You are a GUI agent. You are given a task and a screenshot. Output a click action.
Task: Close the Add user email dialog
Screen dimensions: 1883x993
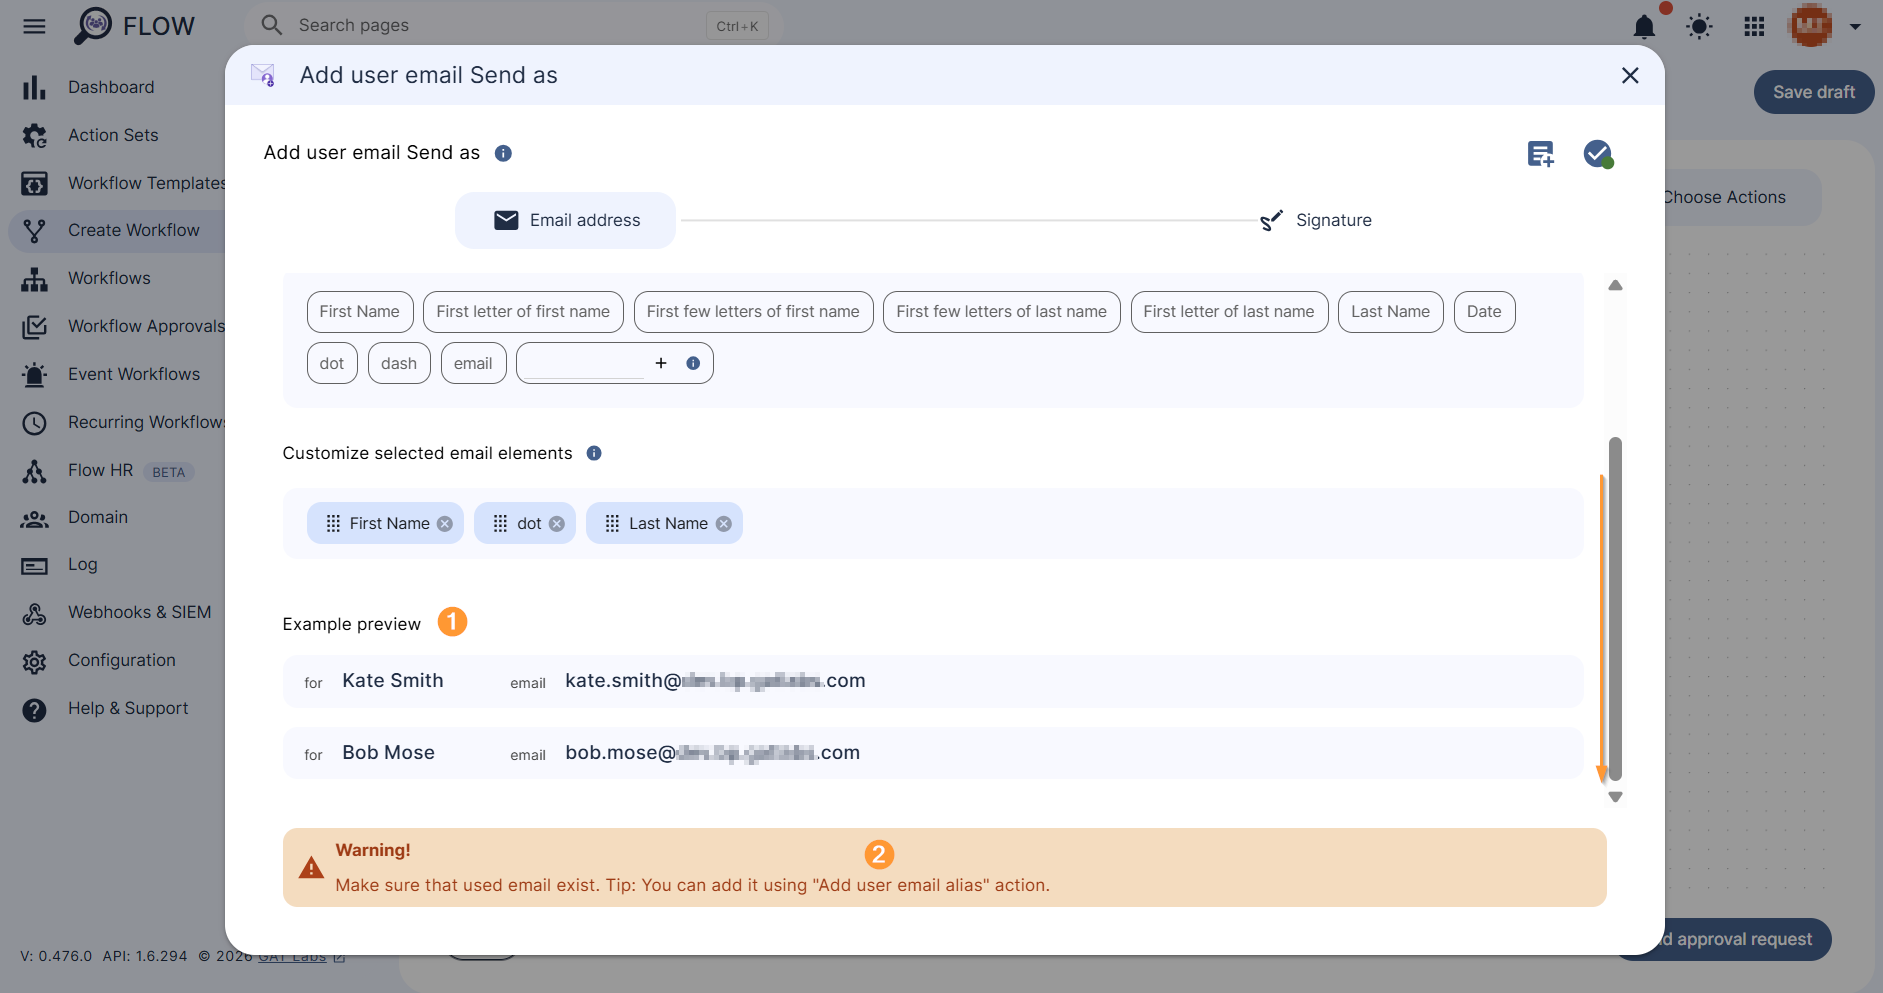coord(1630,75)
